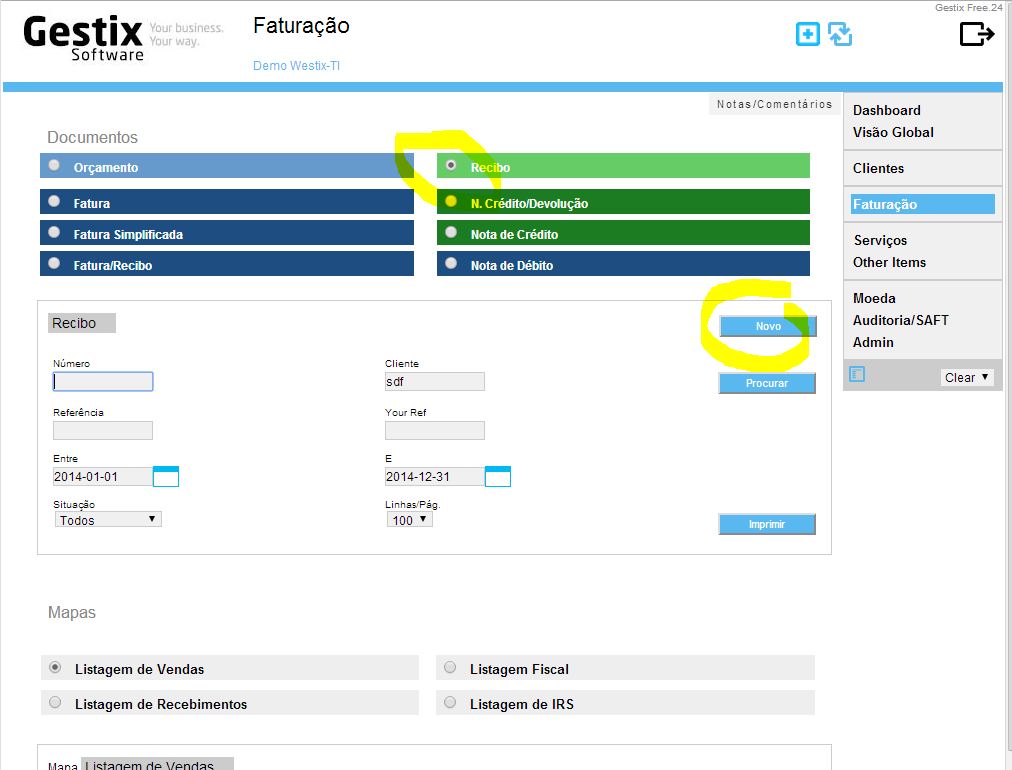Choose Listagem de Vendas radio

56,667
